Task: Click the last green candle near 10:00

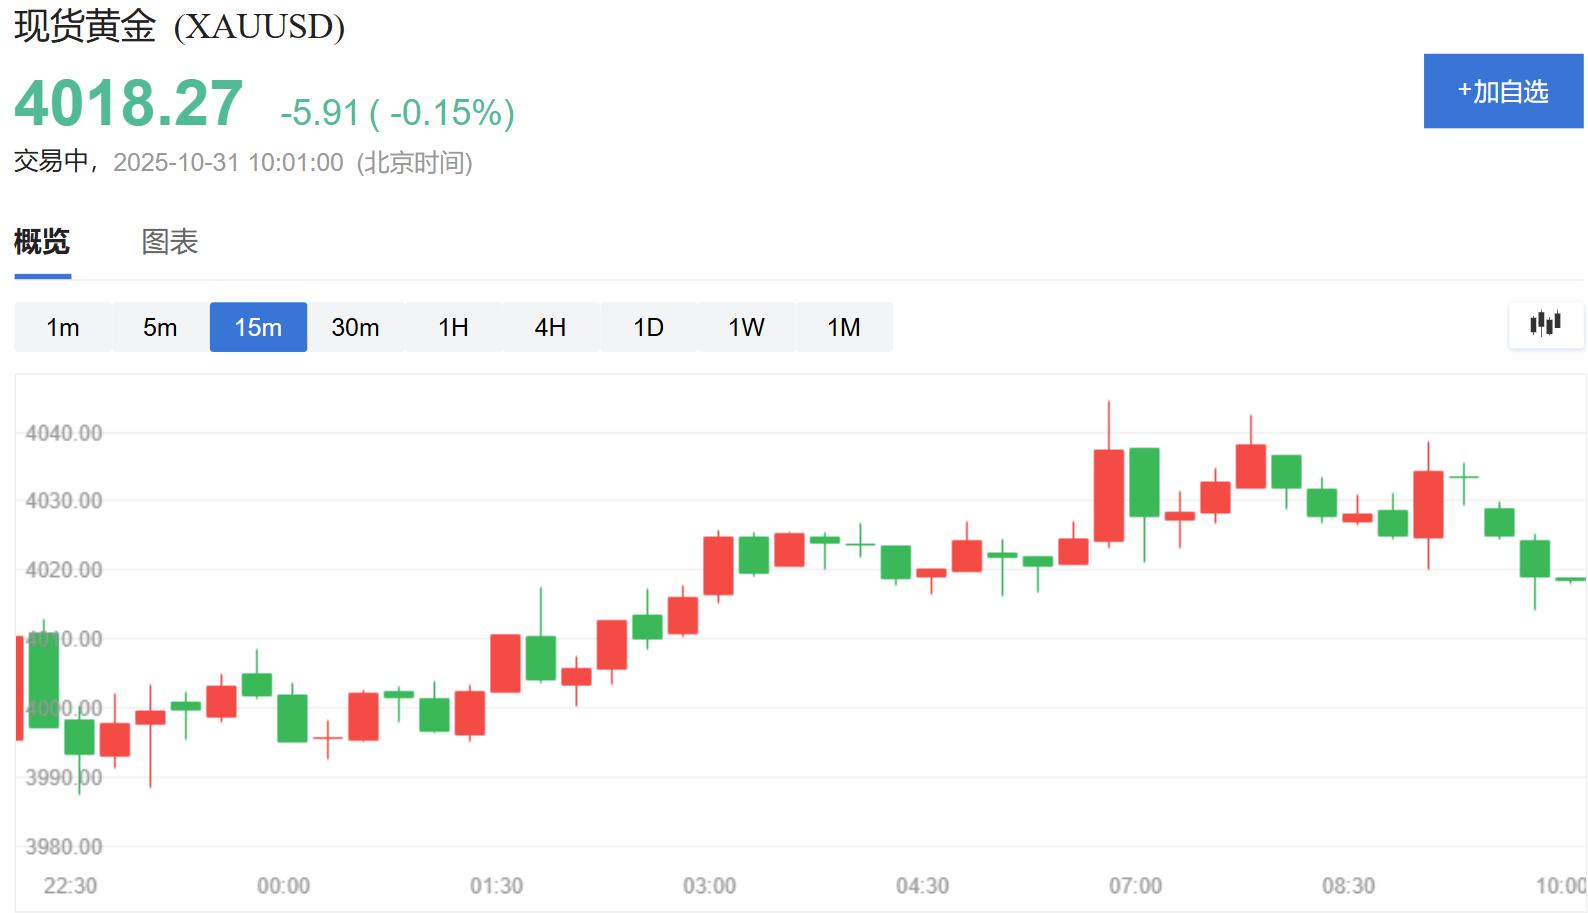Action: coord(1534,558)
